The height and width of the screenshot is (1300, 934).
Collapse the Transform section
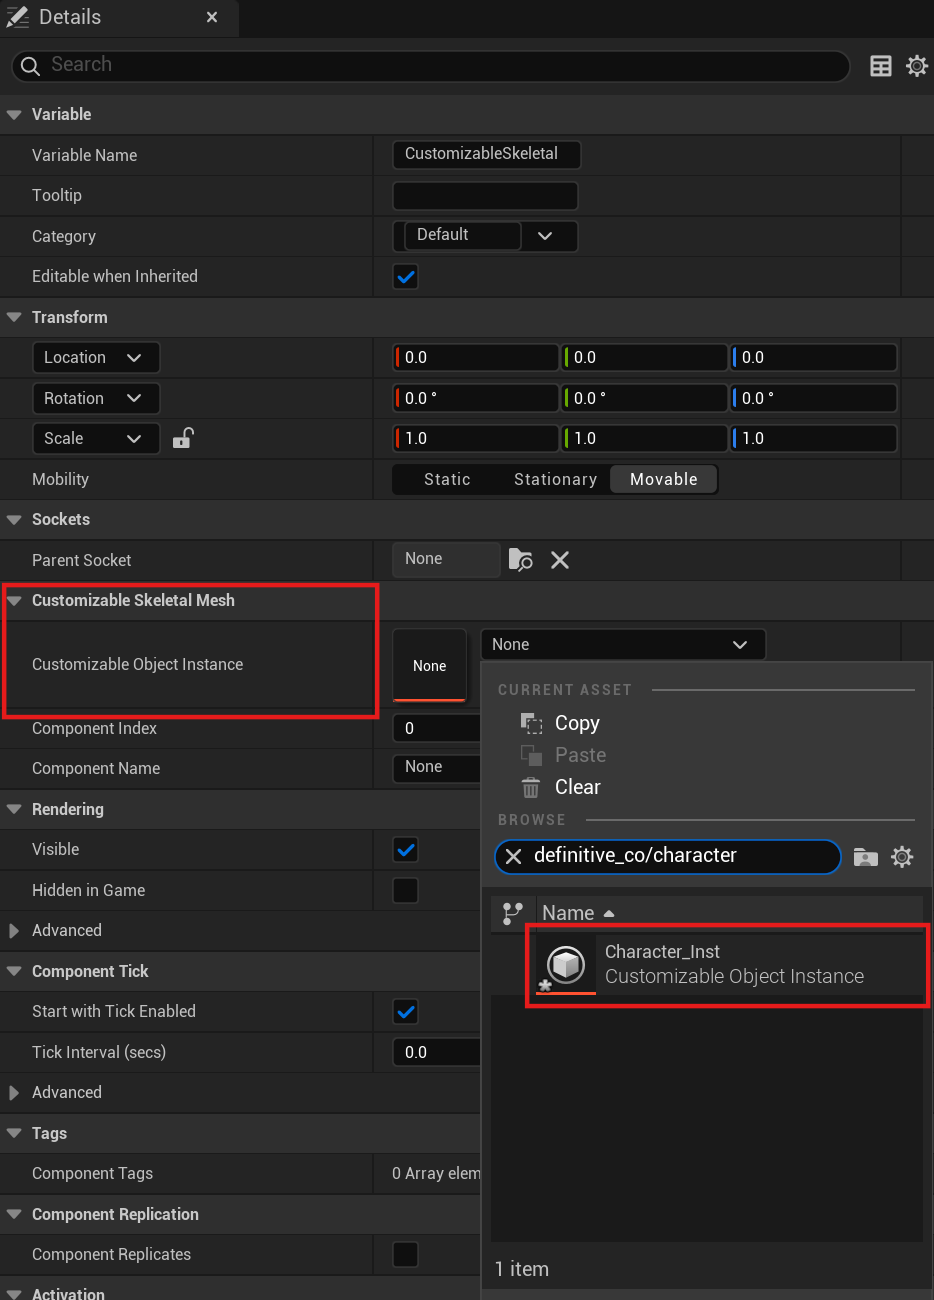14,317
